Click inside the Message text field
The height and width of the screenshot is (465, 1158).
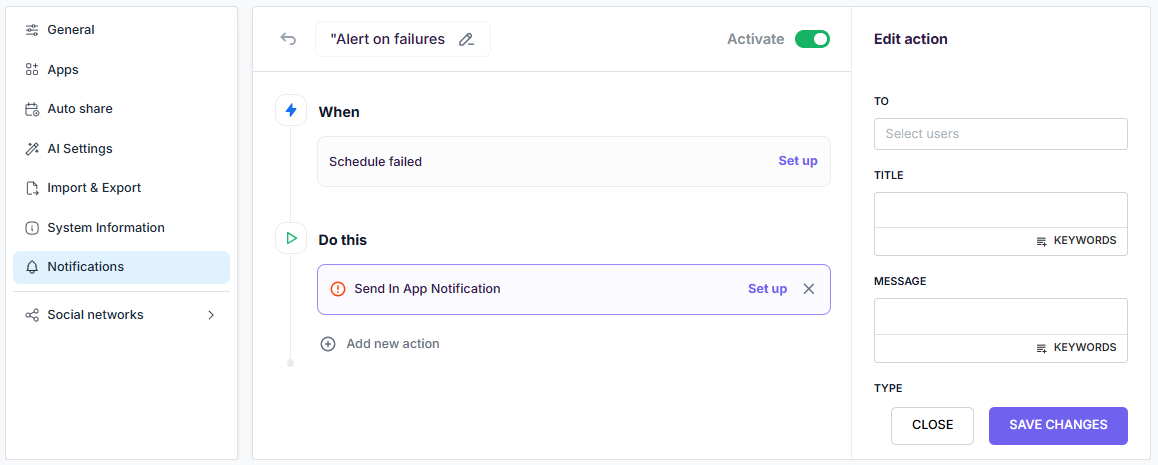pos(1000,316)
